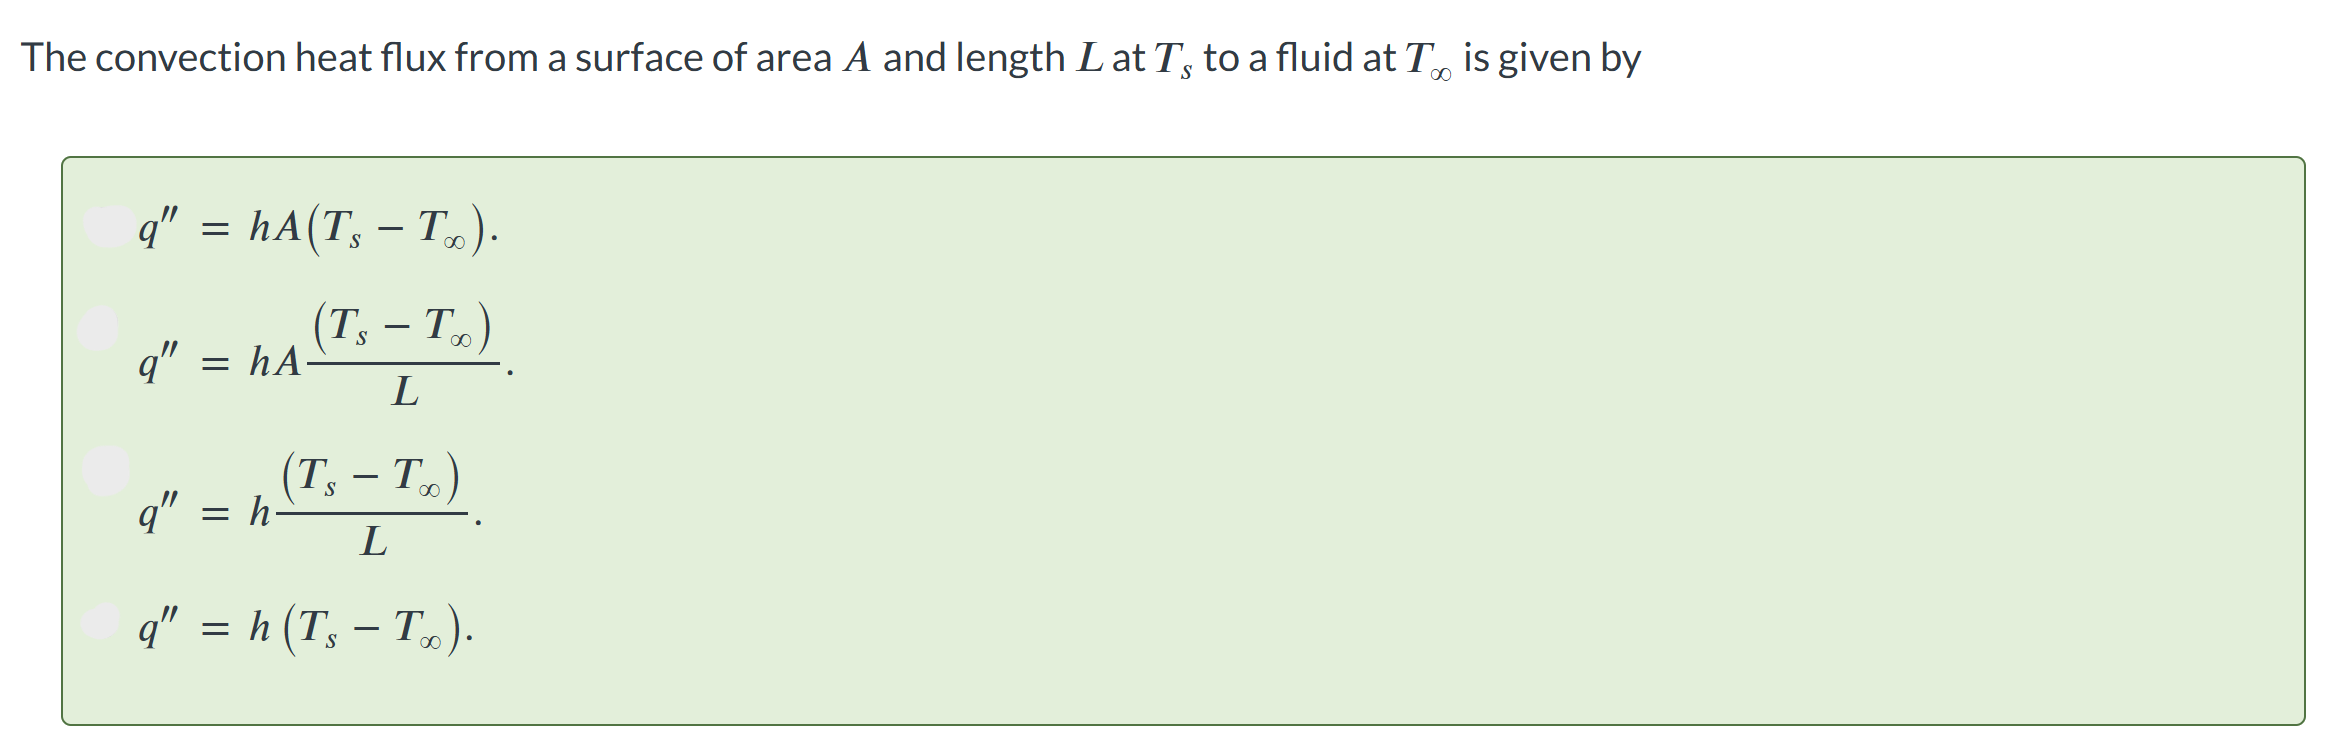
Task: Mark the last radio option q″ = h(Ts − T∞)
Action: click(101, 621)
